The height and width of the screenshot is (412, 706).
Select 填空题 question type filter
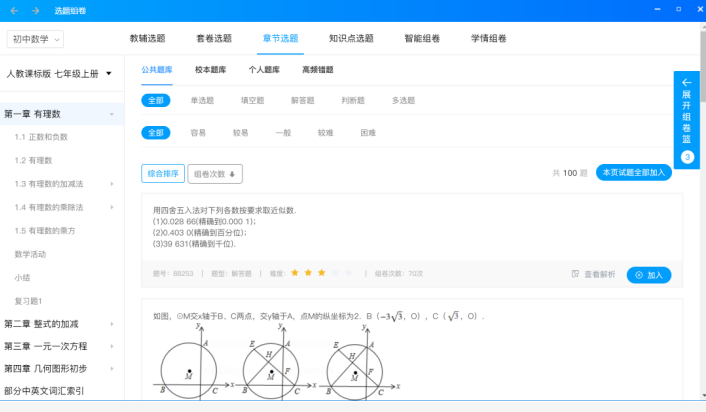[x=253, y=100]
